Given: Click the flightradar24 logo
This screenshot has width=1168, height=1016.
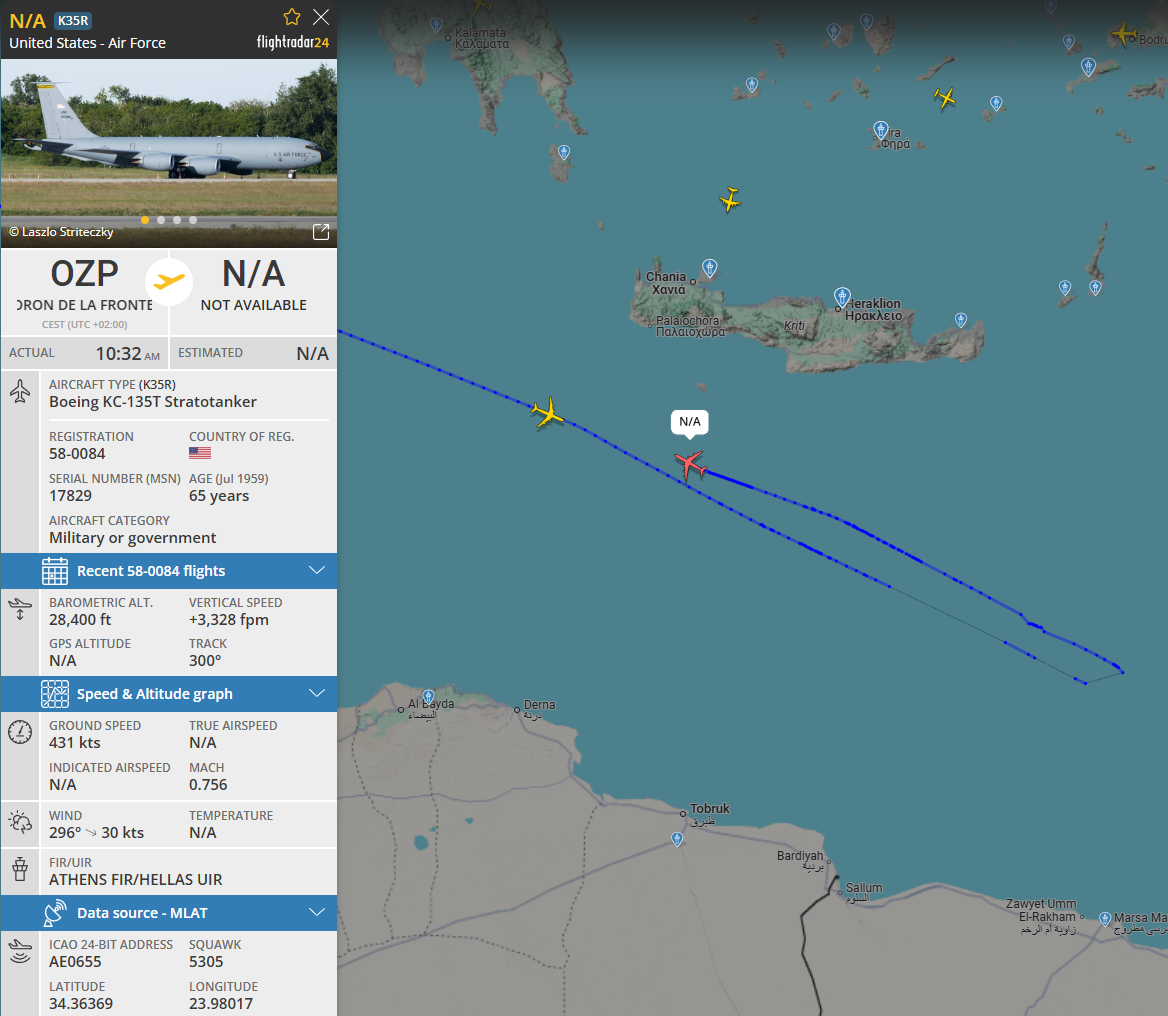Looking at the screenshot, I should click(293, 42).
